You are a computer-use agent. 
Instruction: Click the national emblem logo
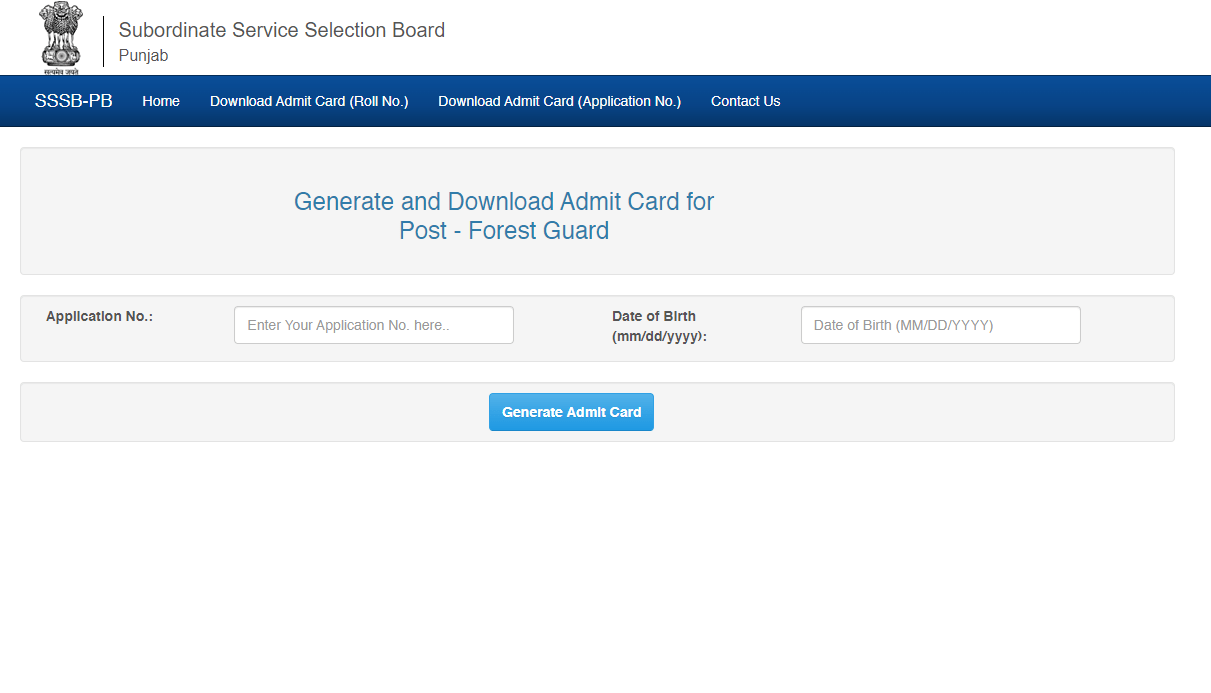coord(61,38)
